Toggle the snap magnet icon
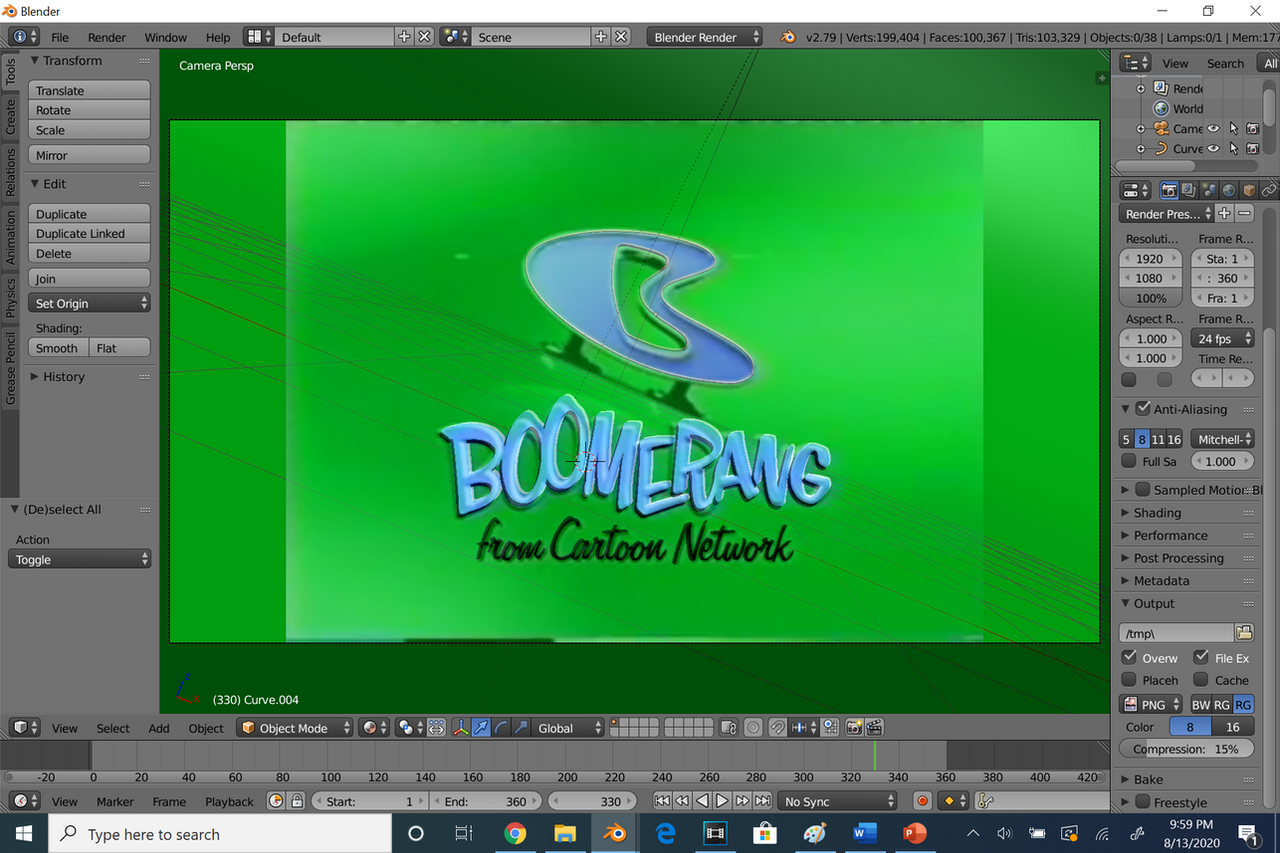 (777, 728)
